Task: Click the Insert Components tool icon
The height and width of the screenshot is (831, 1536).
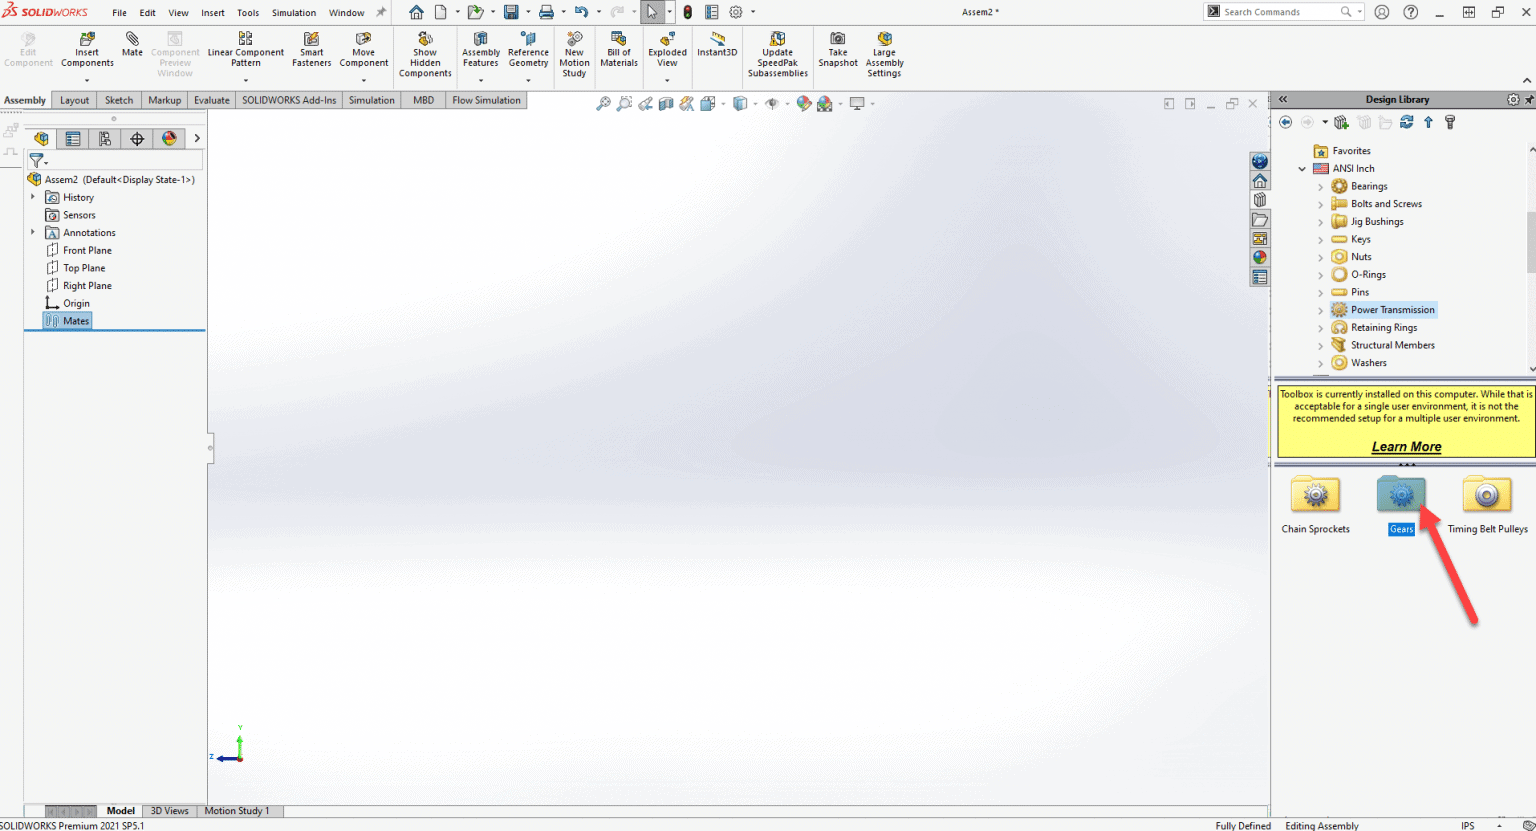Action: (x=87, y=39)
